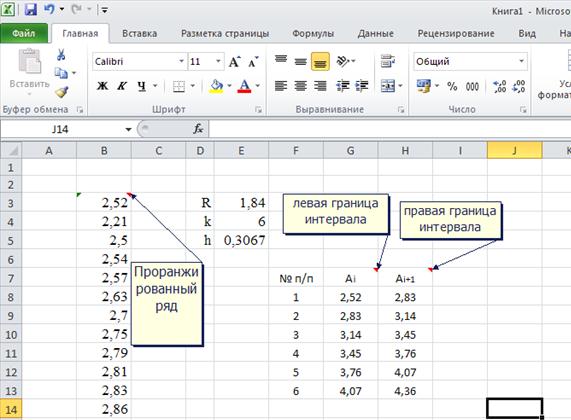Open the Число dialog launcher
The image size is (571, 420).
coord(523,109)
